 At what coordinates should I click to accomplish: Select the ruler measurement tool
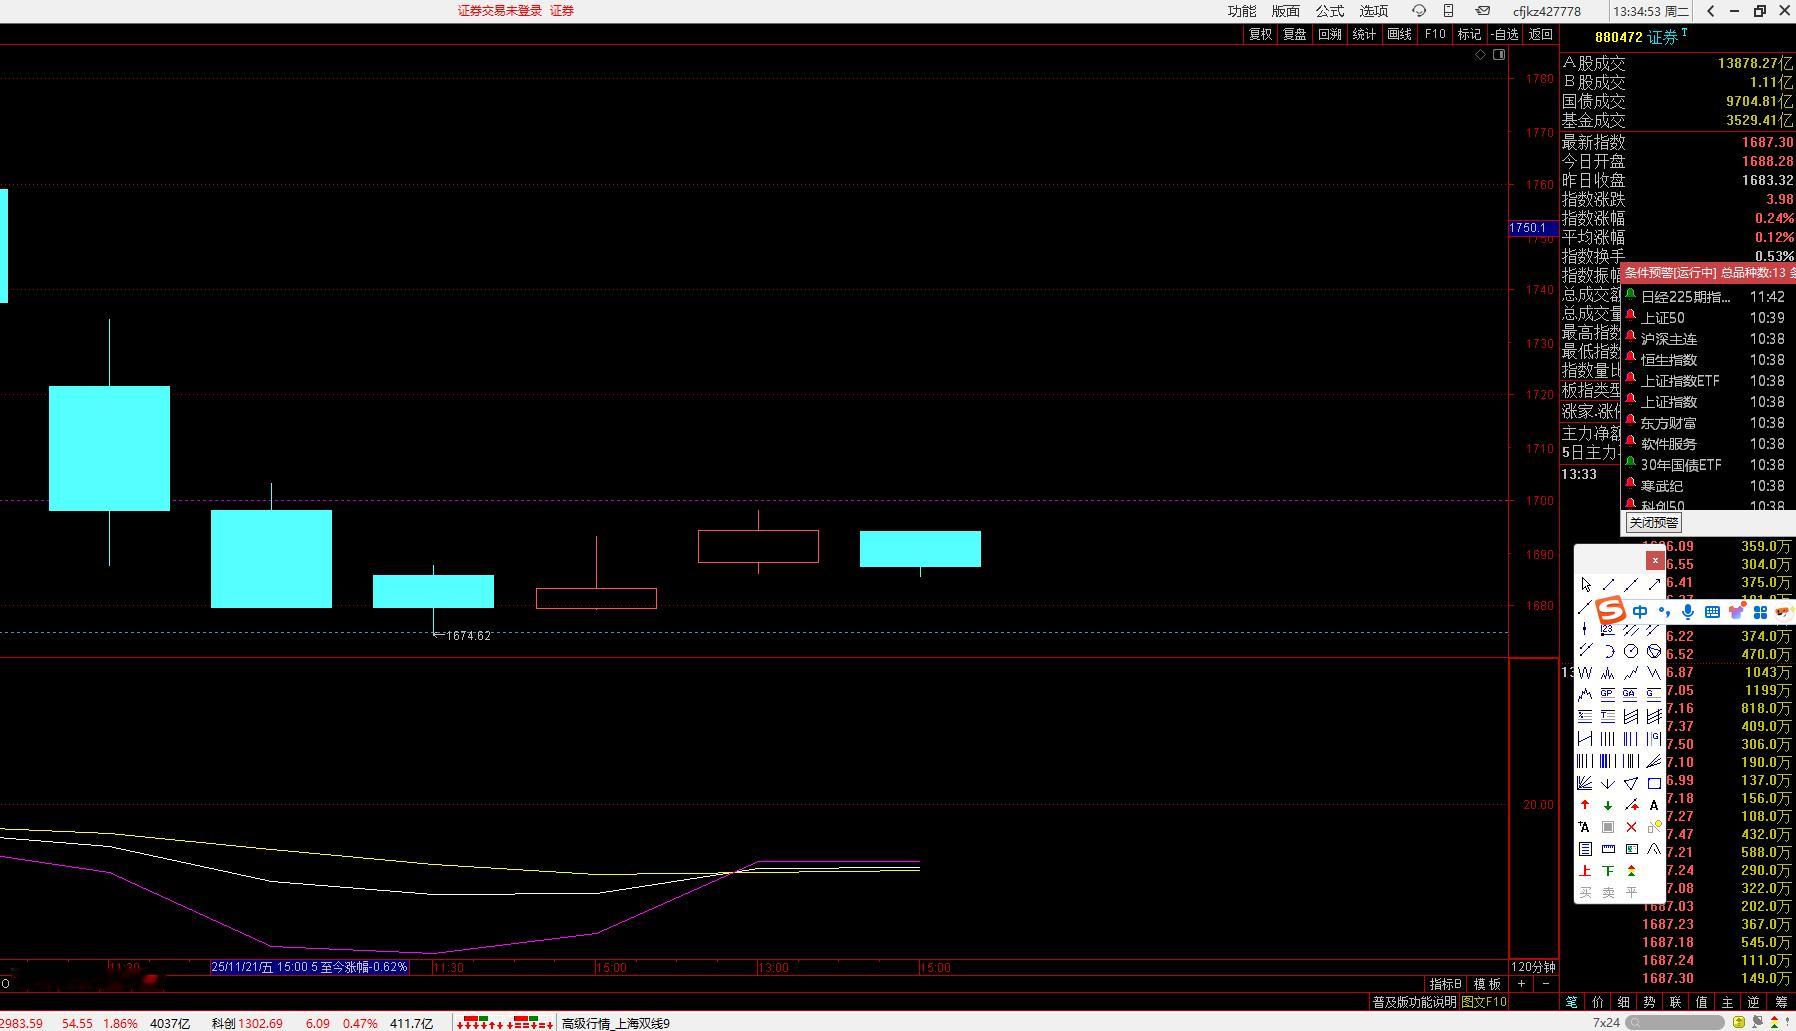[1608, 849]
